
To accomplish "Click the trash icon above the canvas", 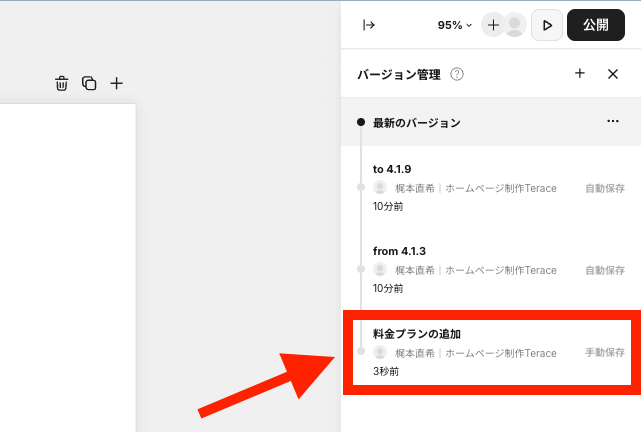I will click(x=62, y=84).
